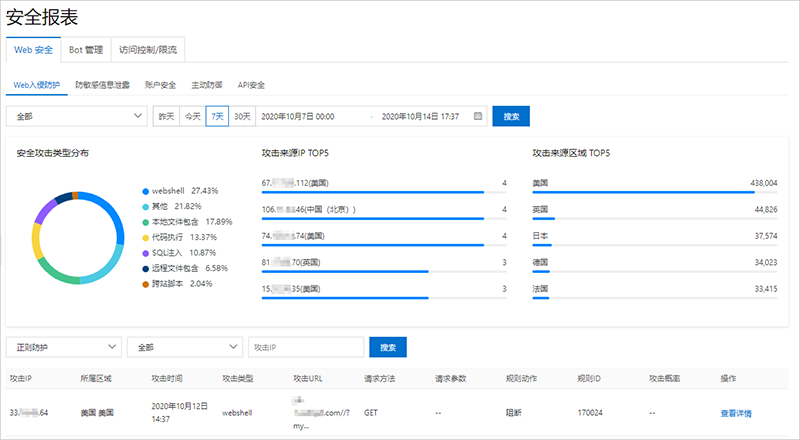
Task: Click the SQL注入 purple legend dot
Action: (145, 253)
